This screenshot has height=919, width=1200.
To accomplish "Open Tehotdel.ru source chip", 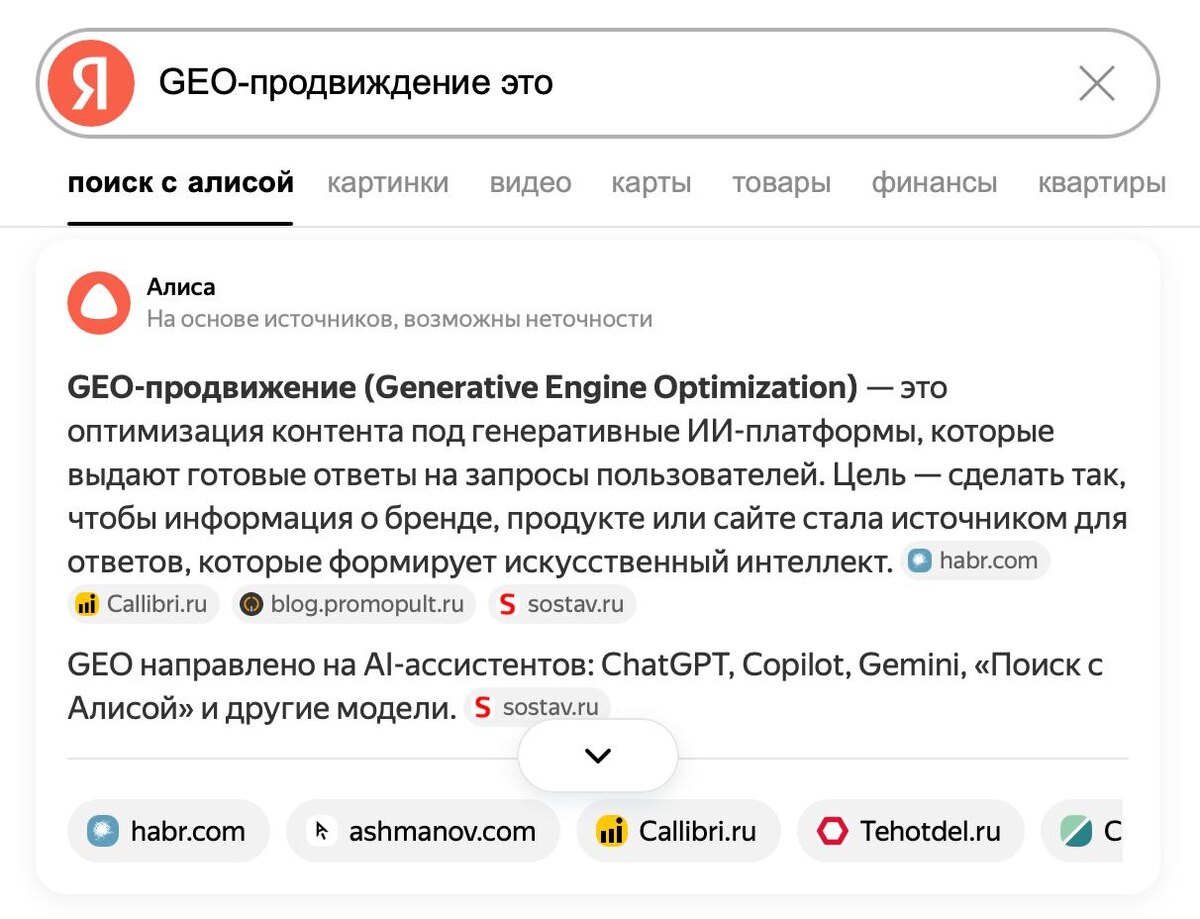I will [x=909, y=831].
